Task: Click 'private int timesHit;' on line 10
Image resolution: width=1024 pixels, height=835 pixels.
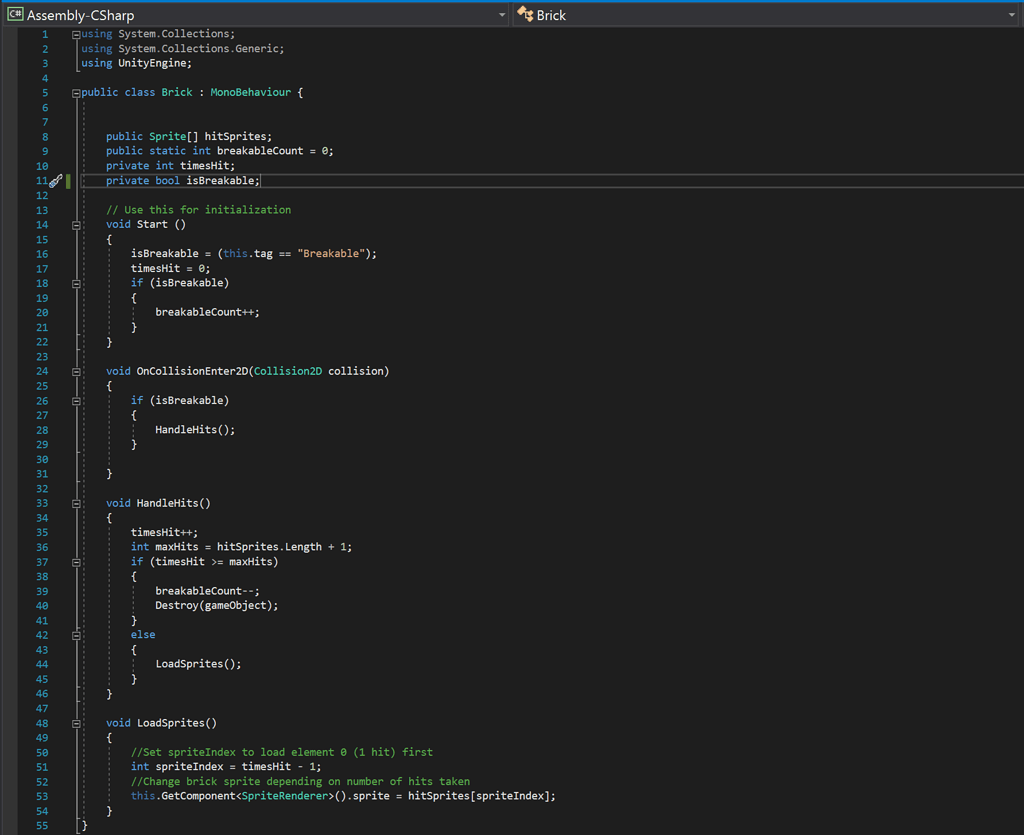Action: pyautogui.click(x=170, y=166)
